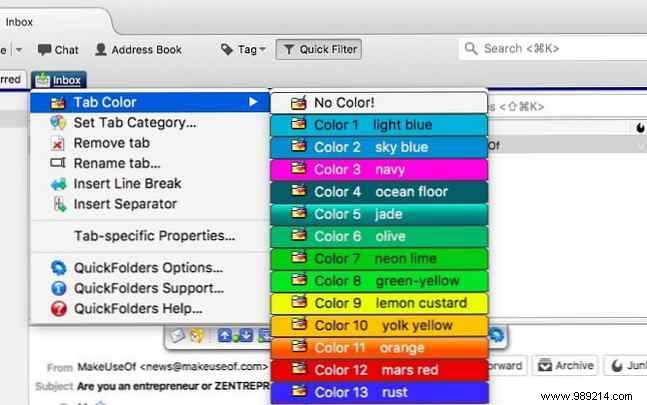Pick Color 8 green-yellow
The height and width of the screenshot is (405, 647).
pyautogui.click(x=379, y=281)
